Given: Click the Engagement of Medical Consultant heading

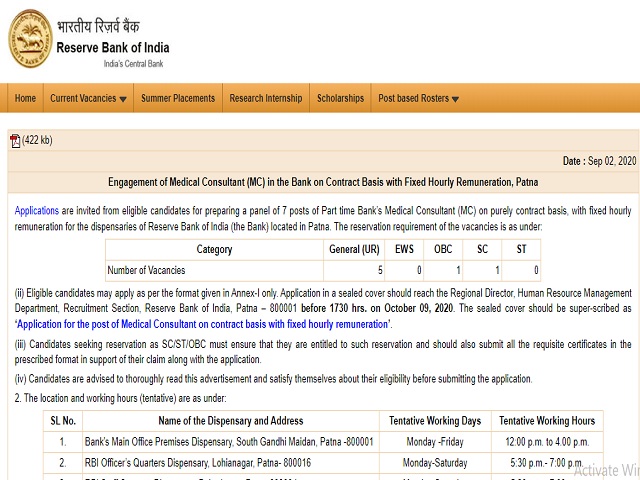Looking at the screenshot, I should [x=323, y=182].
